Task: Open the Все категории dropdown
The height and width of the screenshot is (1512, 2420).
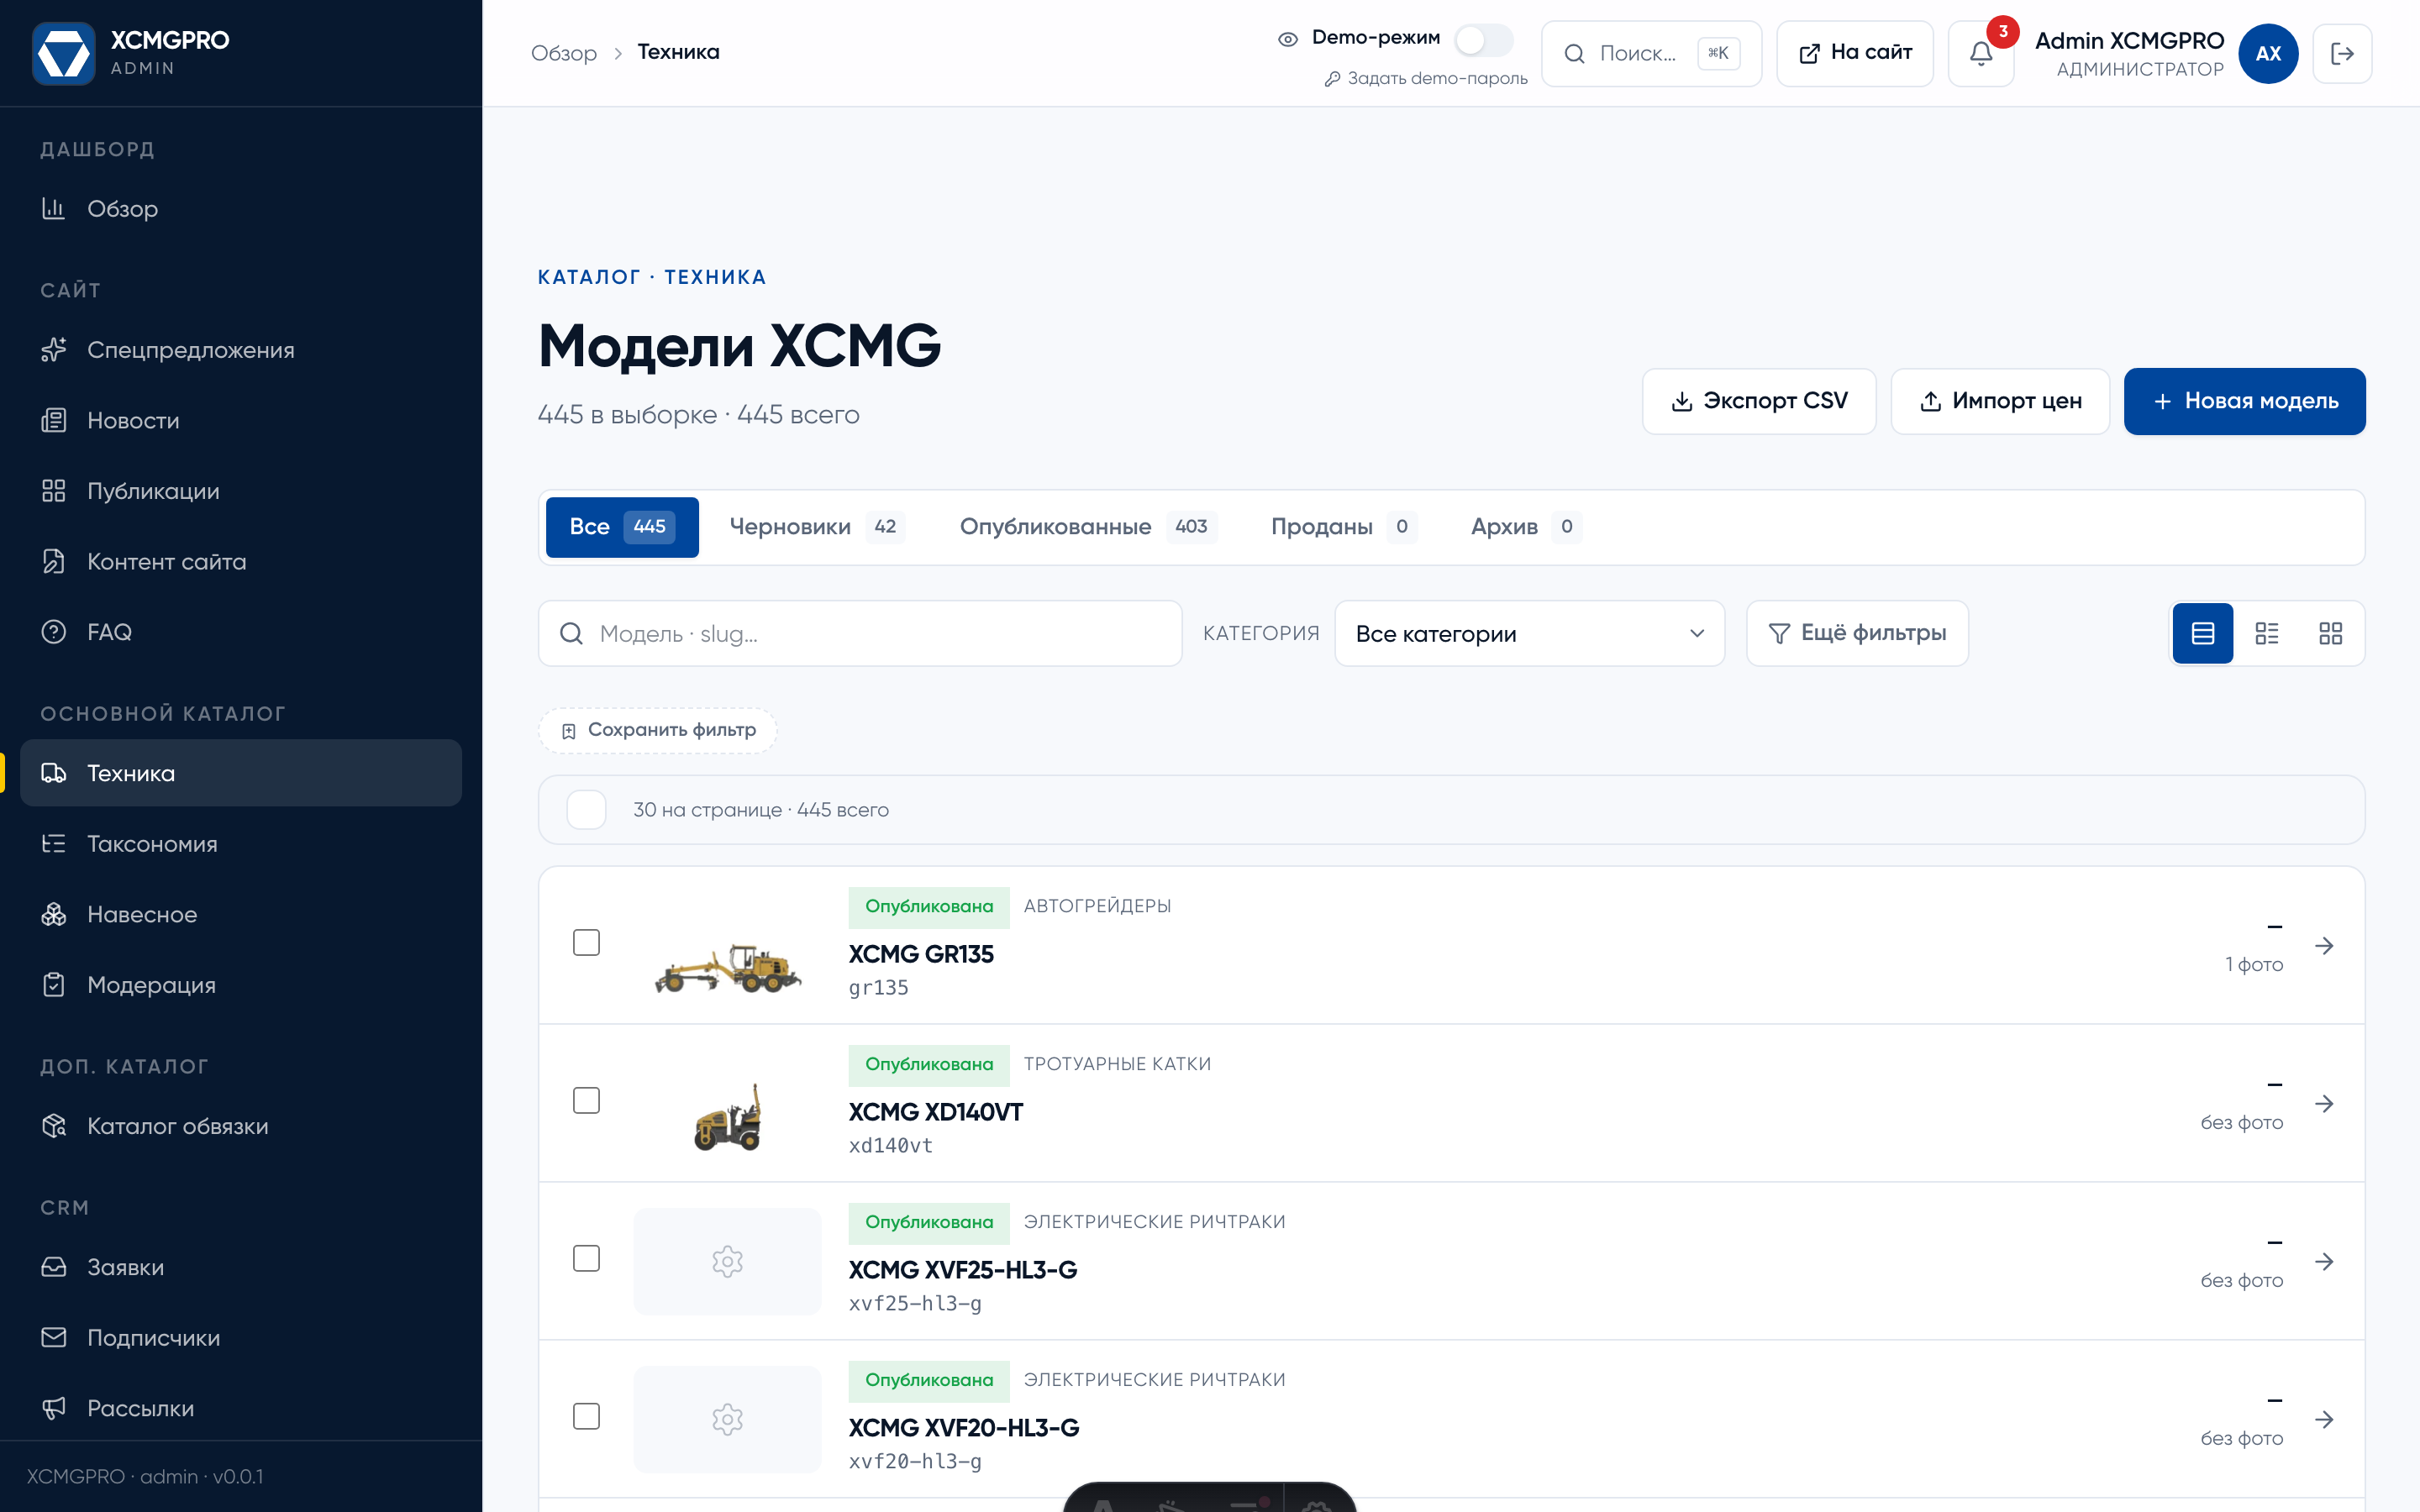Action: (1529, 633)
